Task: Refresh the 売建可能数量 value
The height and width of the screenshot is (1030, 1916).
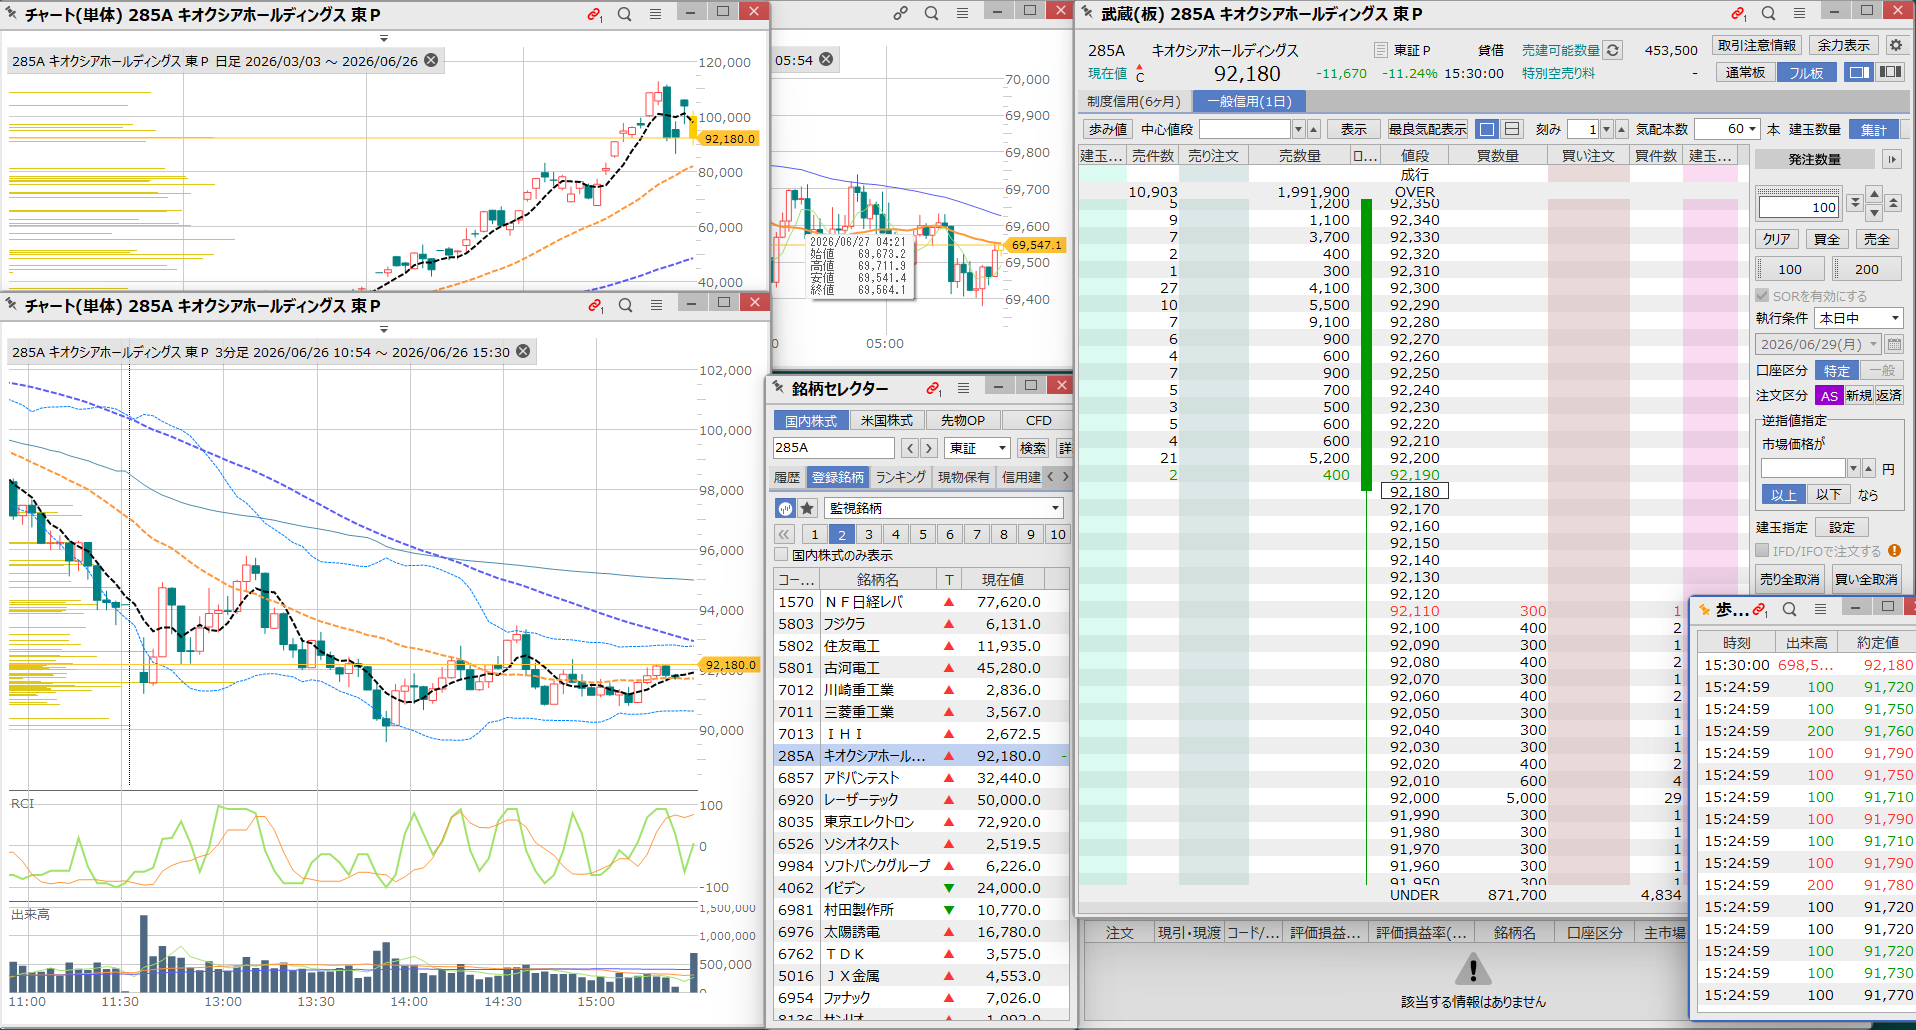Action: [1613, 50]
